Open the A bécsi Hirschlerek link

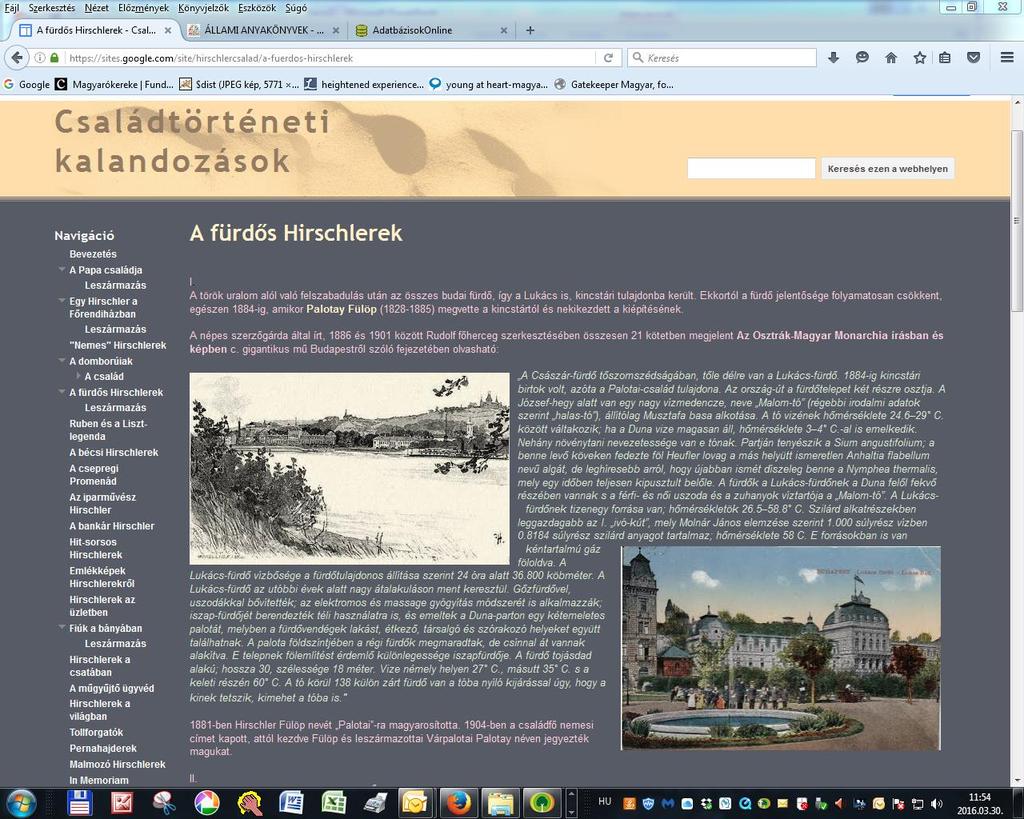pyautogui.click(x=114, y=452)
